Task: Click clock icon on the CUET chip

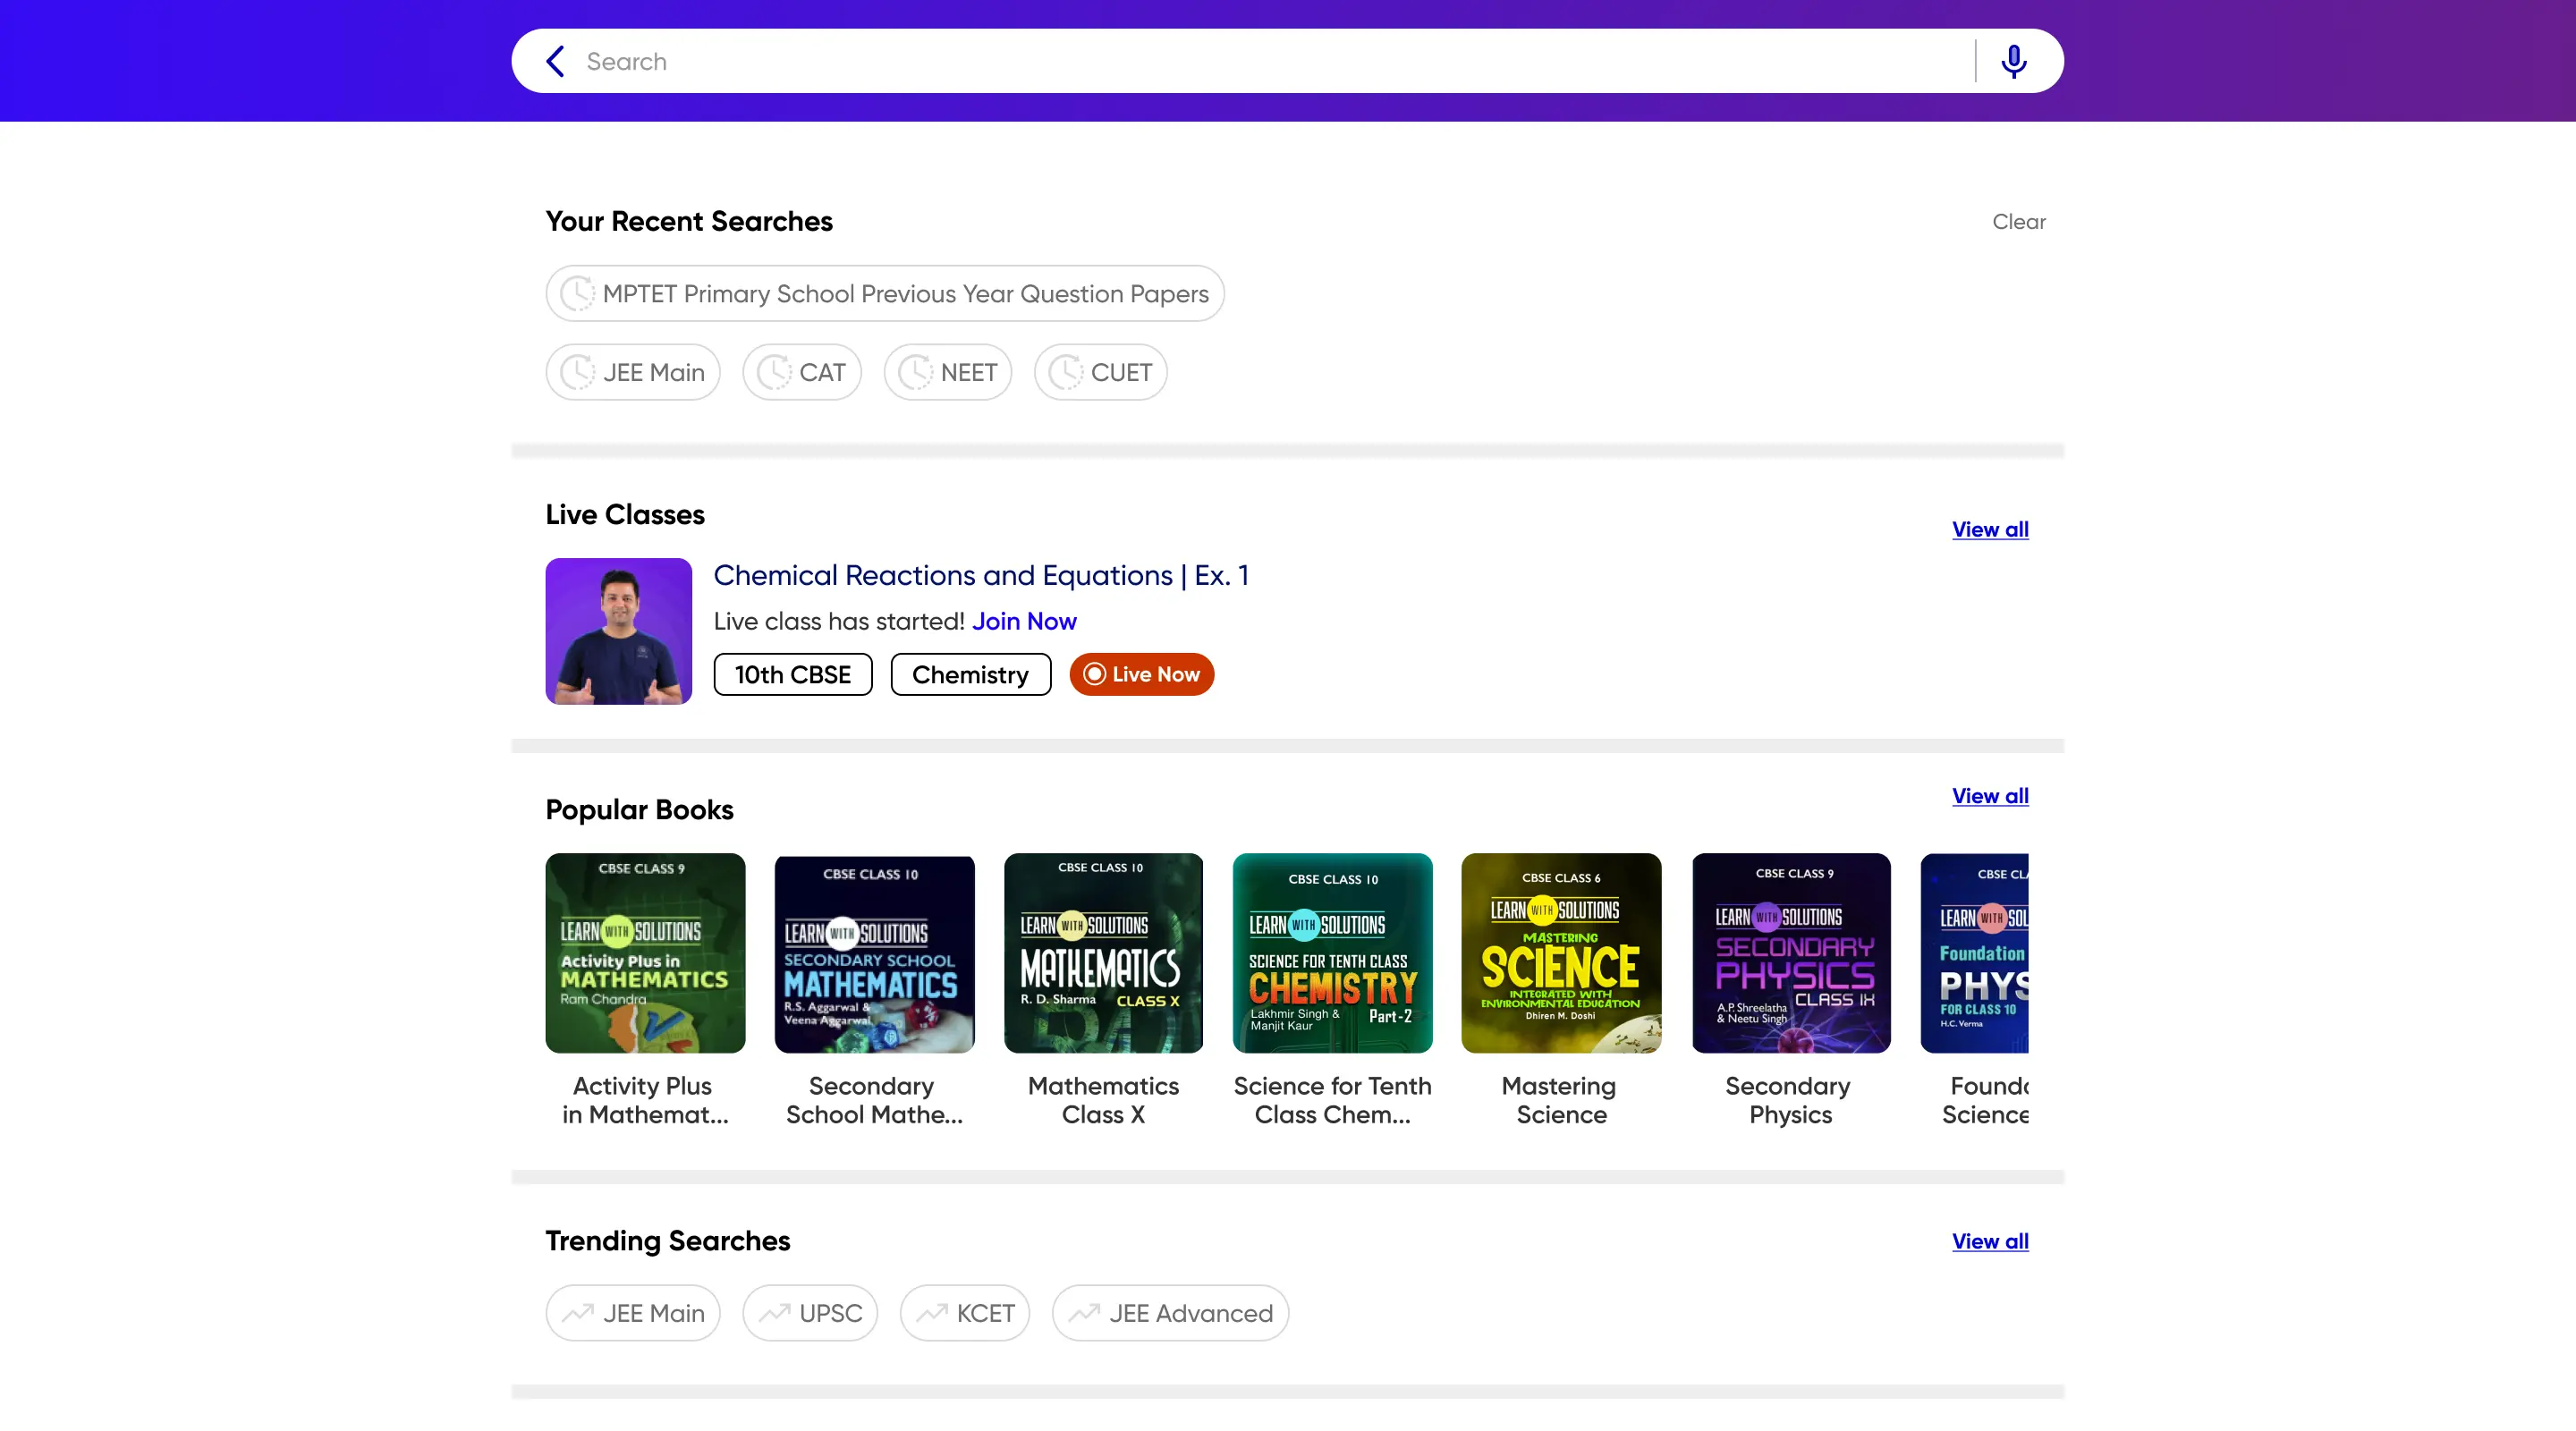Action: pyautogui.click(x=1066, y=372)
